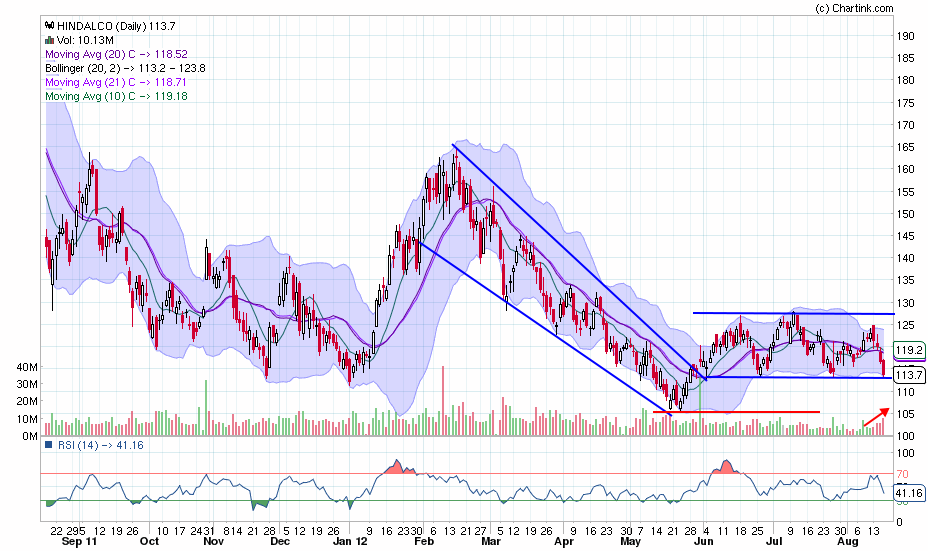Open the (c) Chartink.com credit text
Screen dimensions: 930x551
(854, 8)
